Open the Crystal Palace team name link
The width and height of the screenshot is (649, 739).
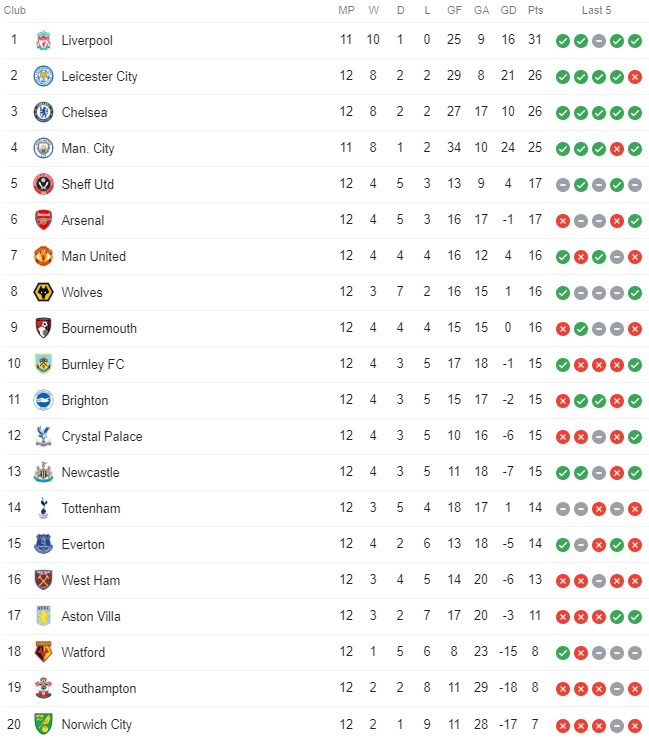click(x=102, y=436)
